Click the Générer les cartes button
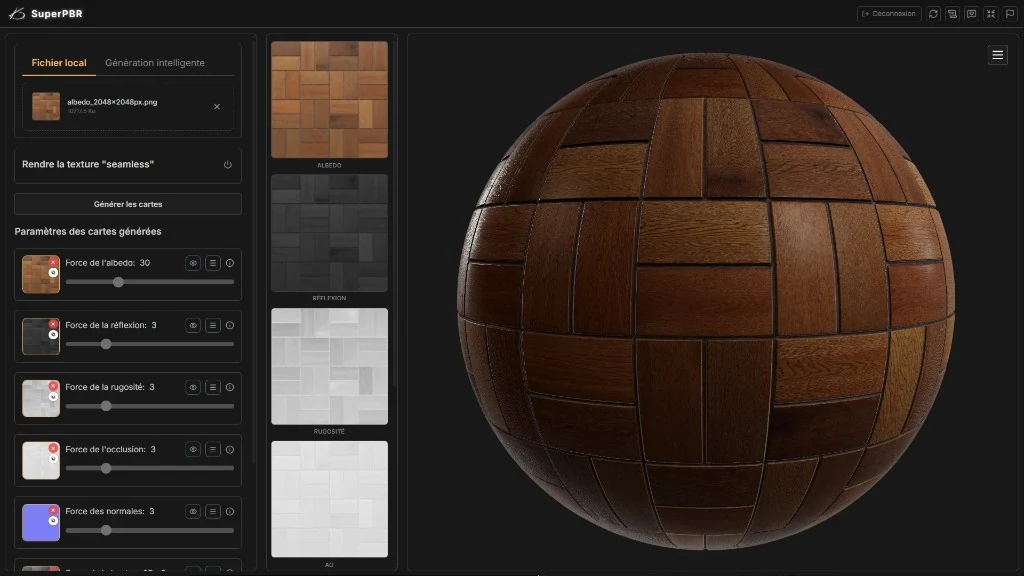 tap(128, 204)
